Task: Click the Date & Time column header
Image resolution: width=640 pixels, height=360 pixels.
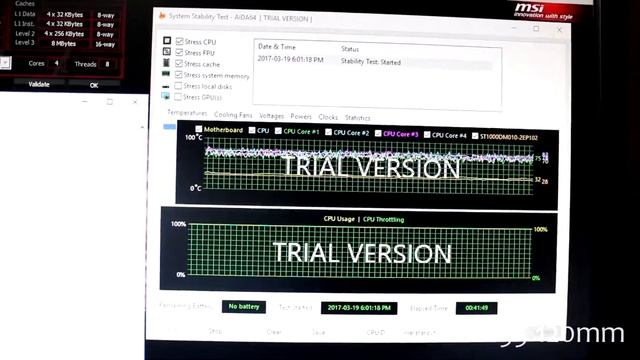Action: coord(277,47)
